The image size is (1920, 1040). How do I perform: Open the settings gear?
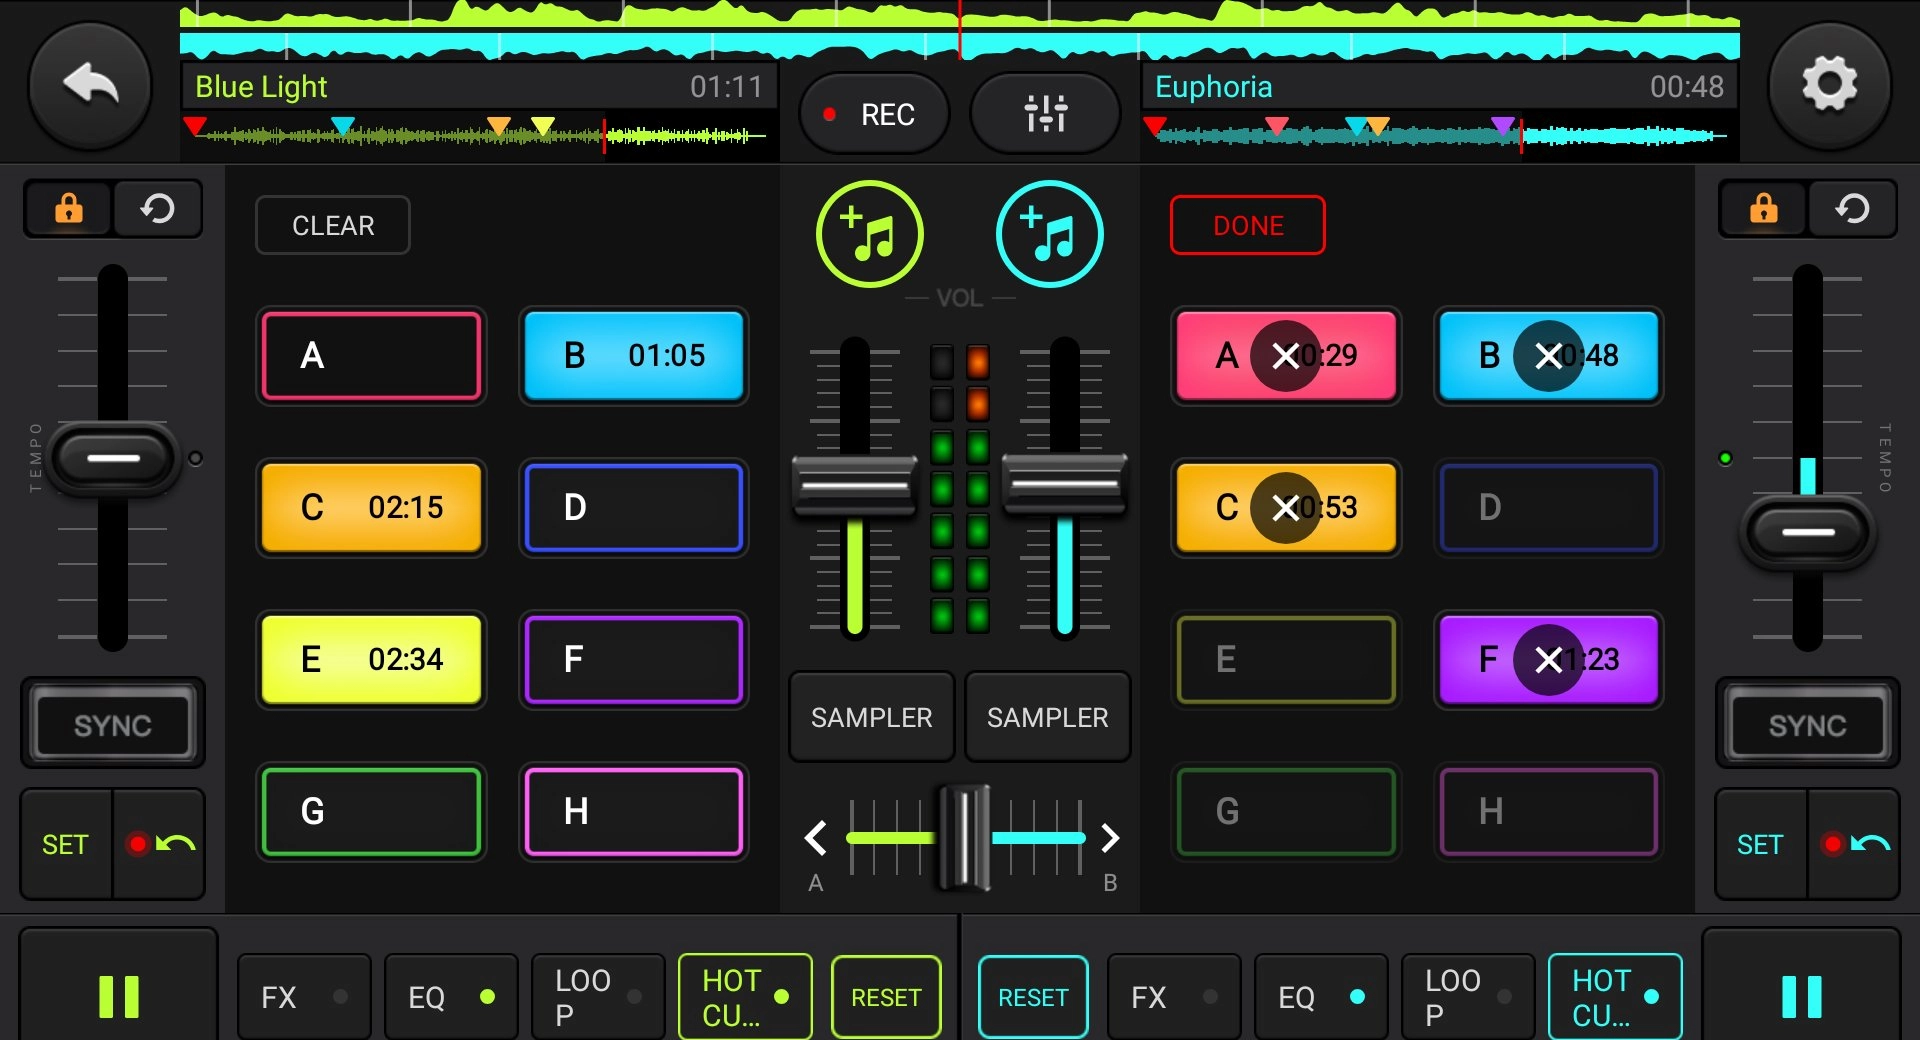[1831, 86]
